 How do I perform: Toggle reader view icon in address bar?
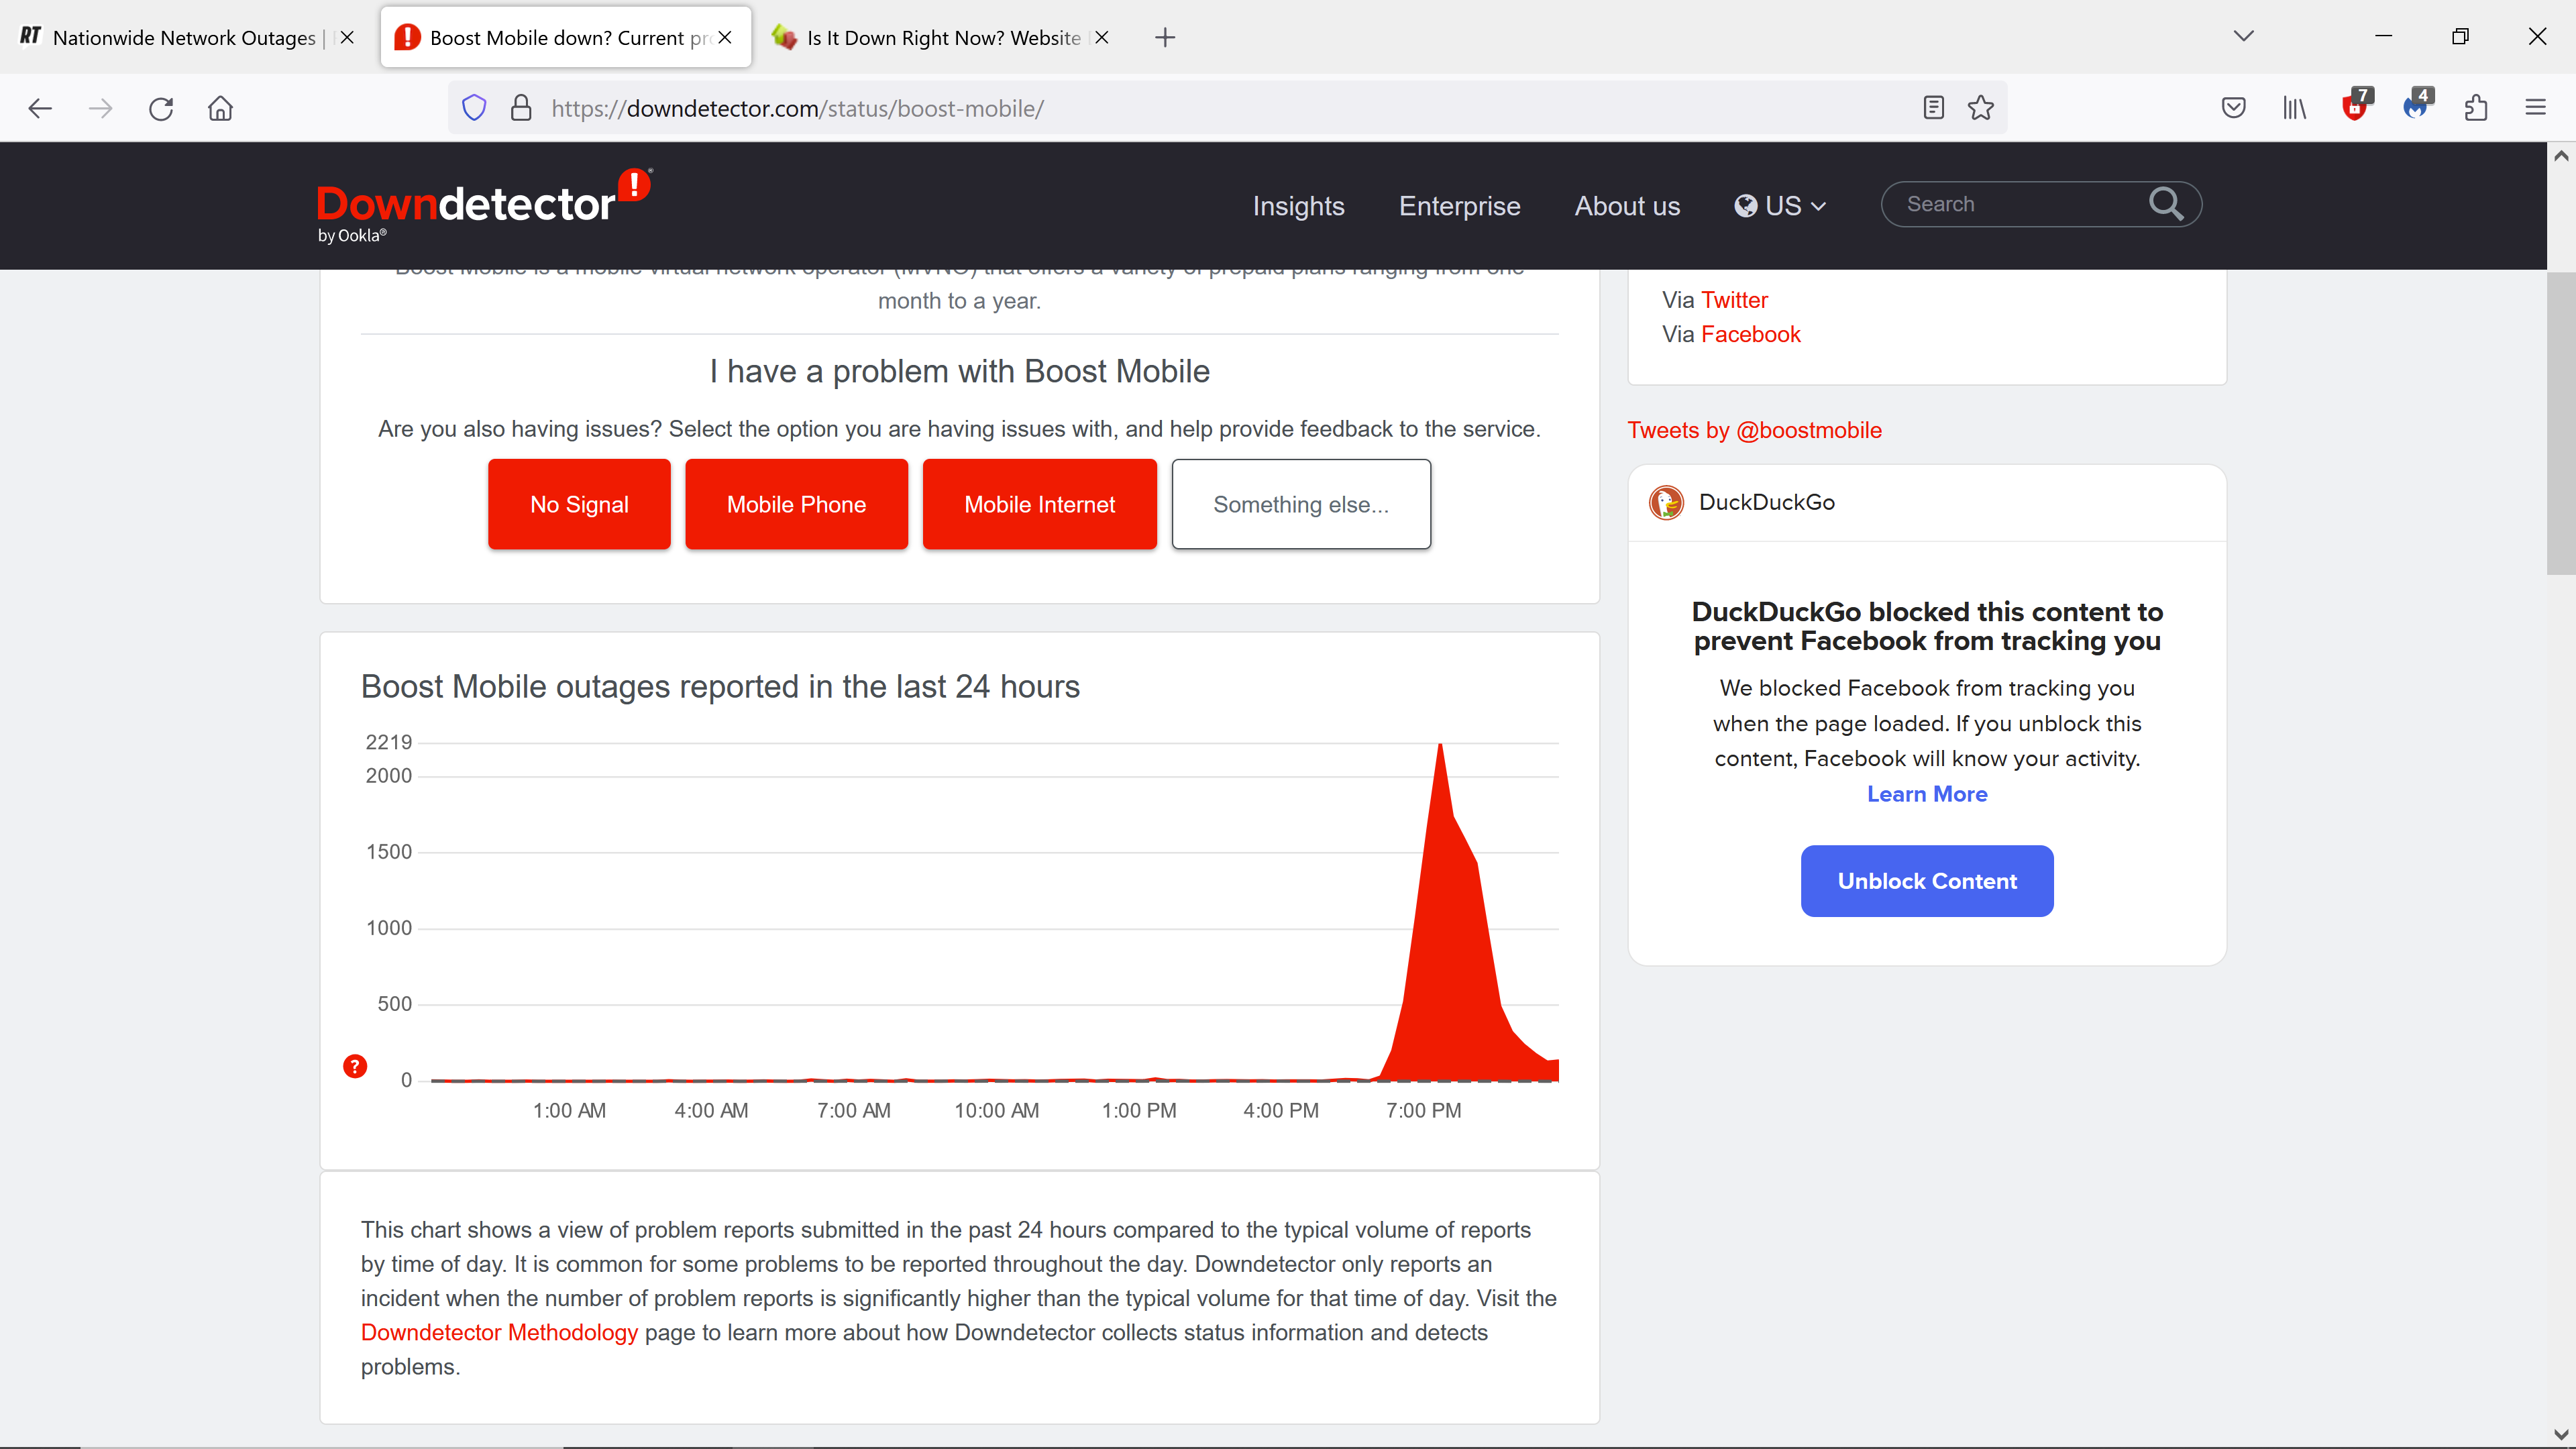(x=1933, y=108)
